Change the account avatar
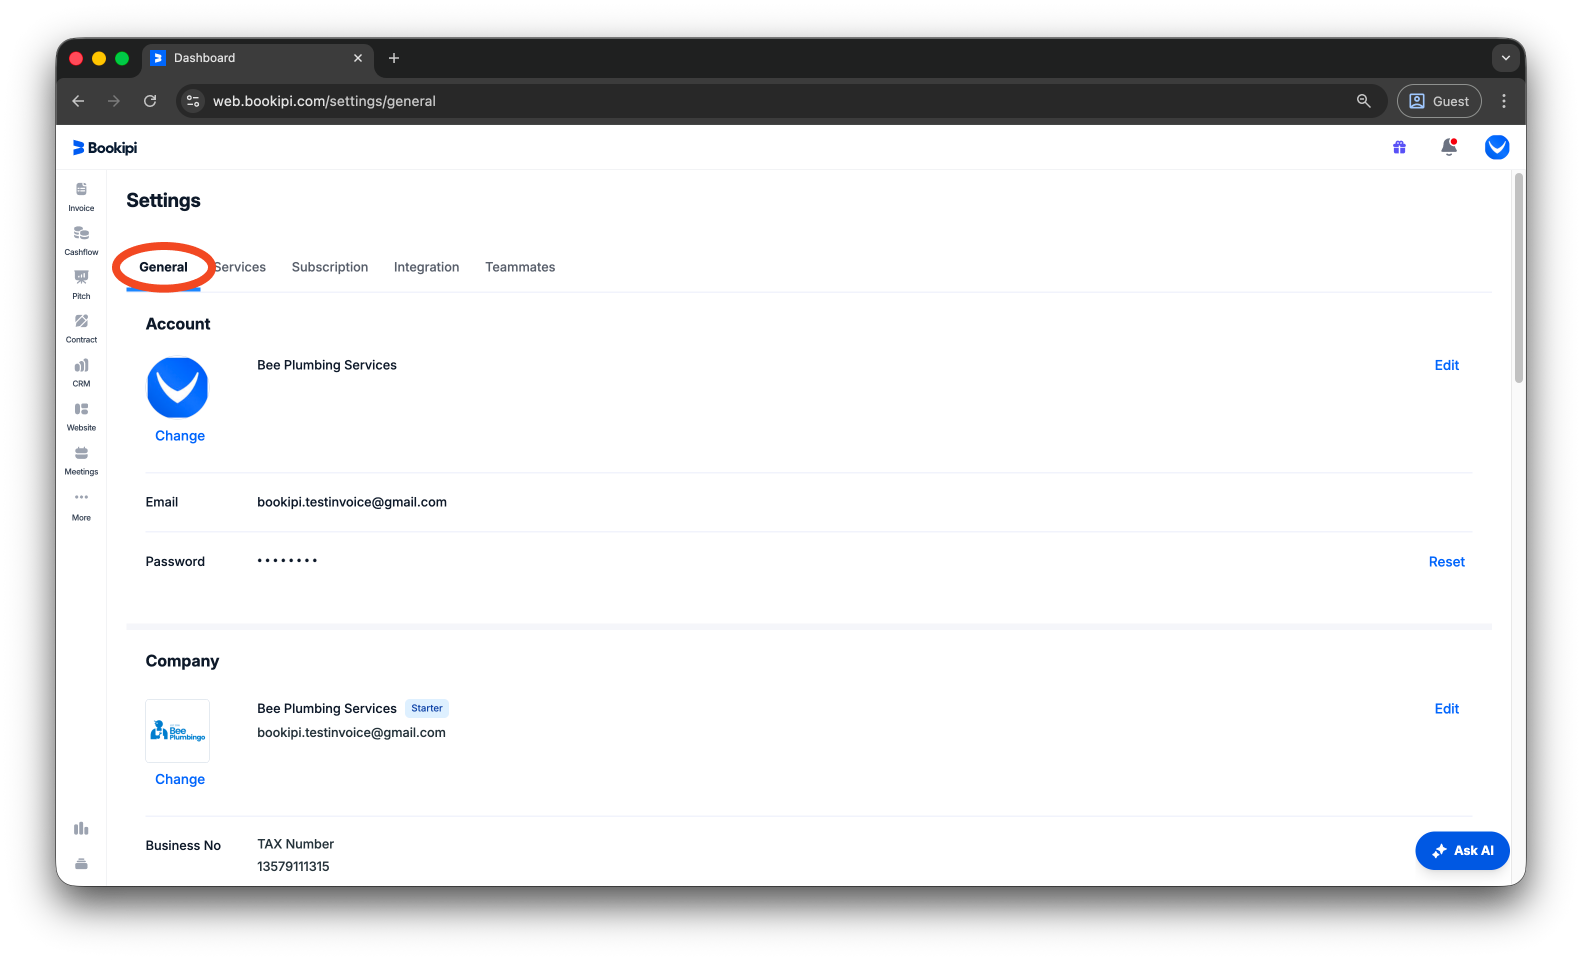 click(x=180, y=436)
